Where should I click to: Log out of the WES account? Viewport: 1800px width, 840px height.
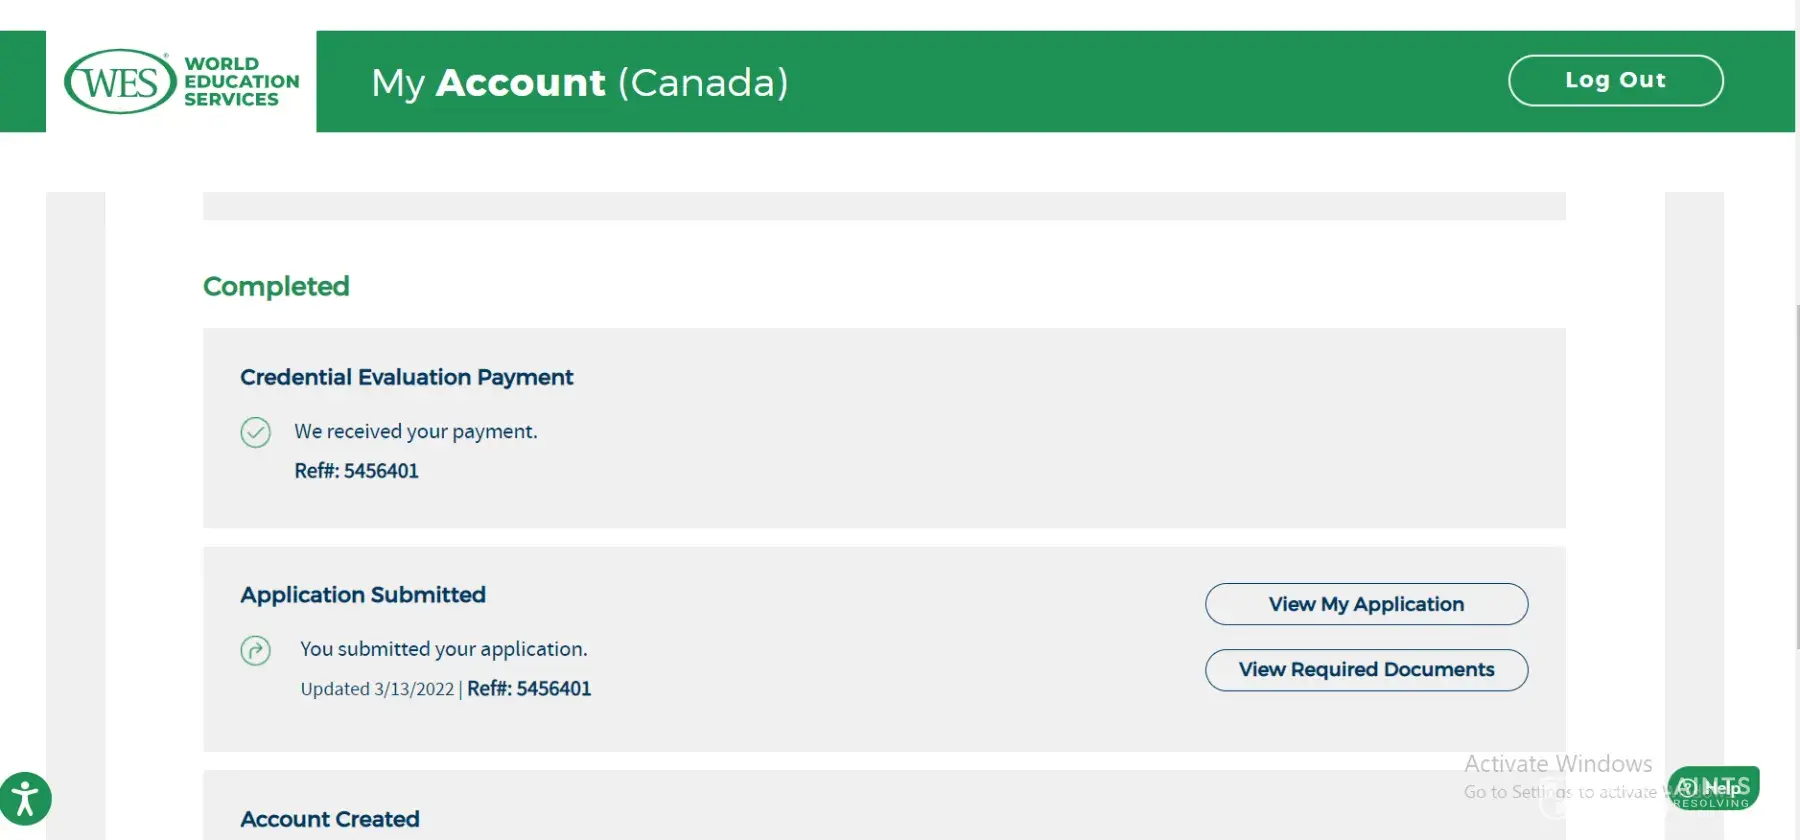[1615, 80]
